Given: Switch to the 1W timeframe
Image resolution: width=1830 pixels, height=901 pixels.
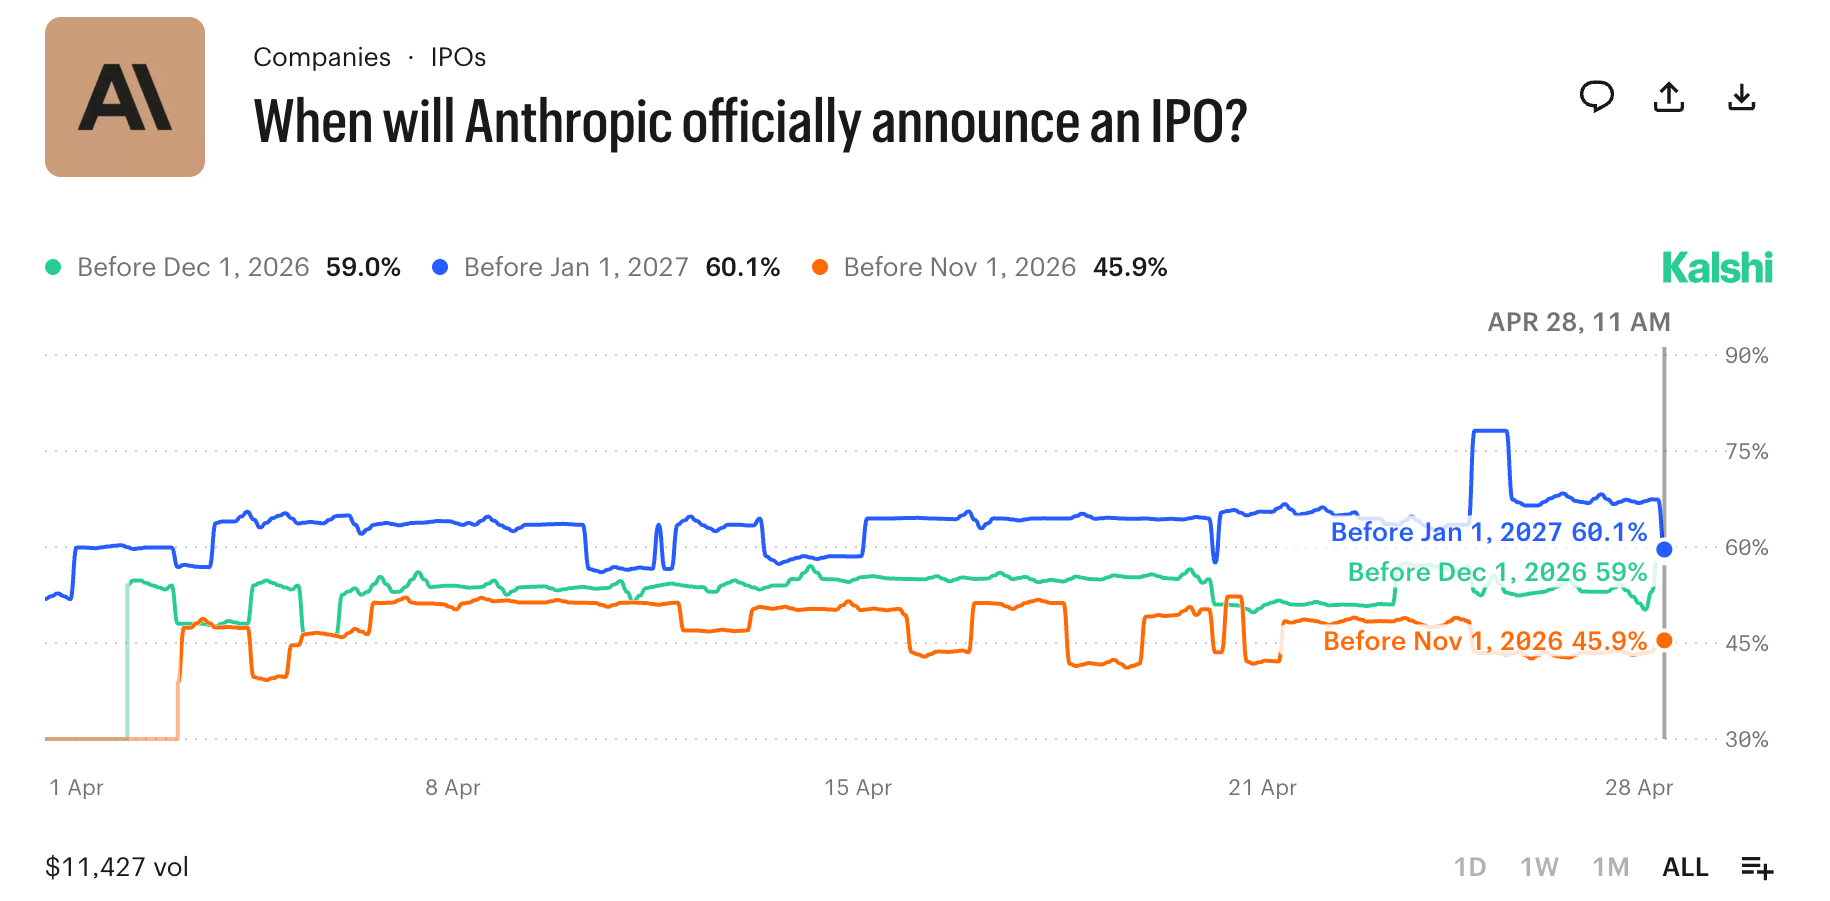Looking at the screenshot, I should click(1538, 867).
